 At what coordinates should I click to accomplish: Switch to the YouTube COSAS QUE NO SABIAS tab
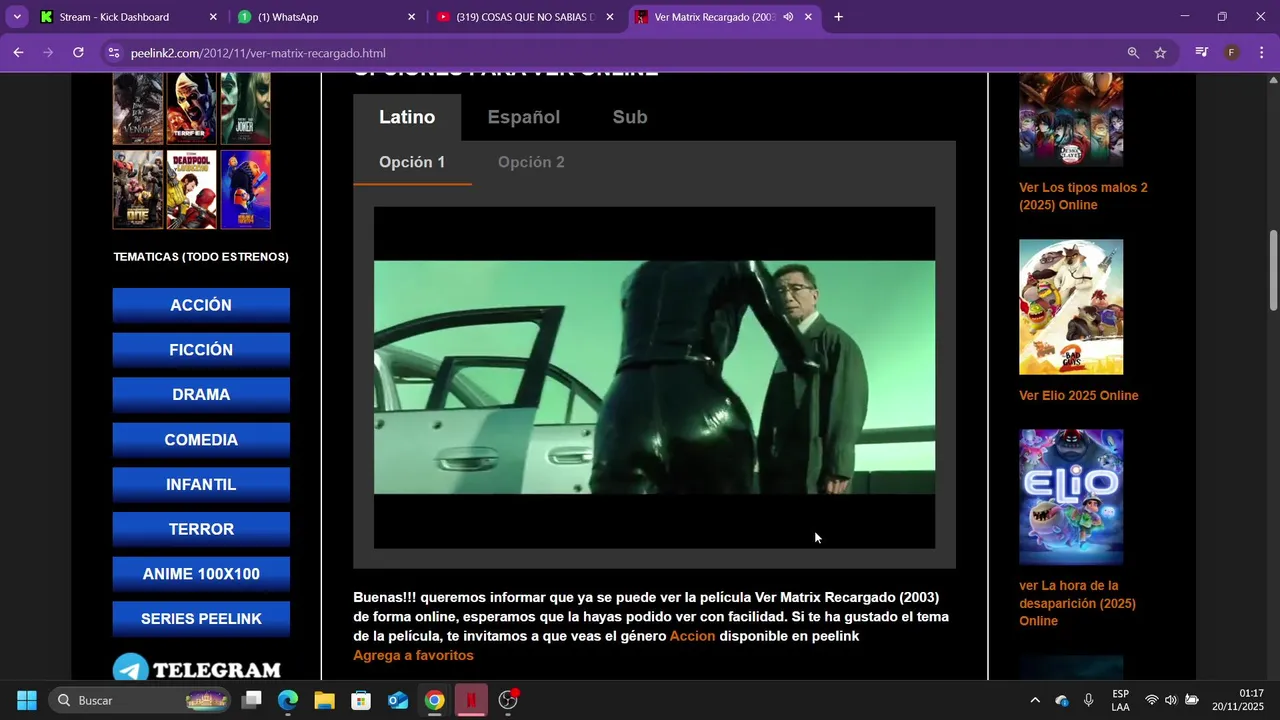pyautogui.click(x=525, y=17)
